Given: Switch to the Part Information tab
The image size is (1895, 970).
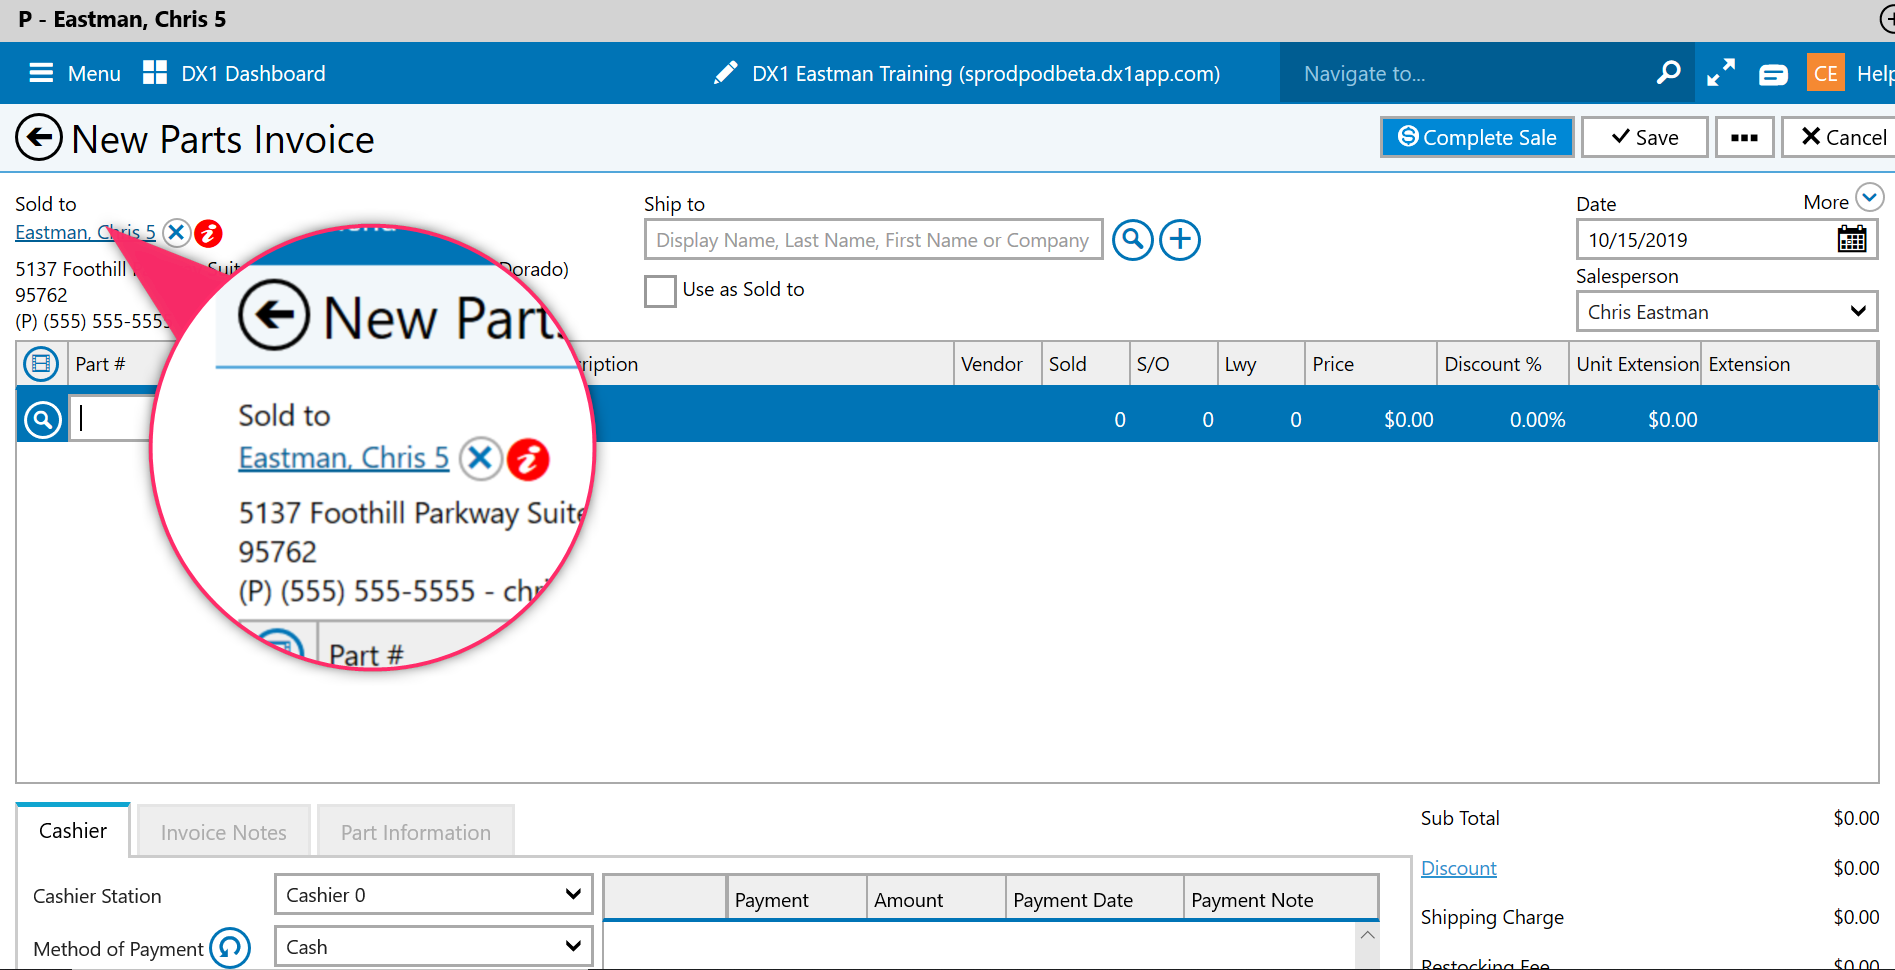Looking at the screenshot, I should pyautogui.click(x=416, y=832).
